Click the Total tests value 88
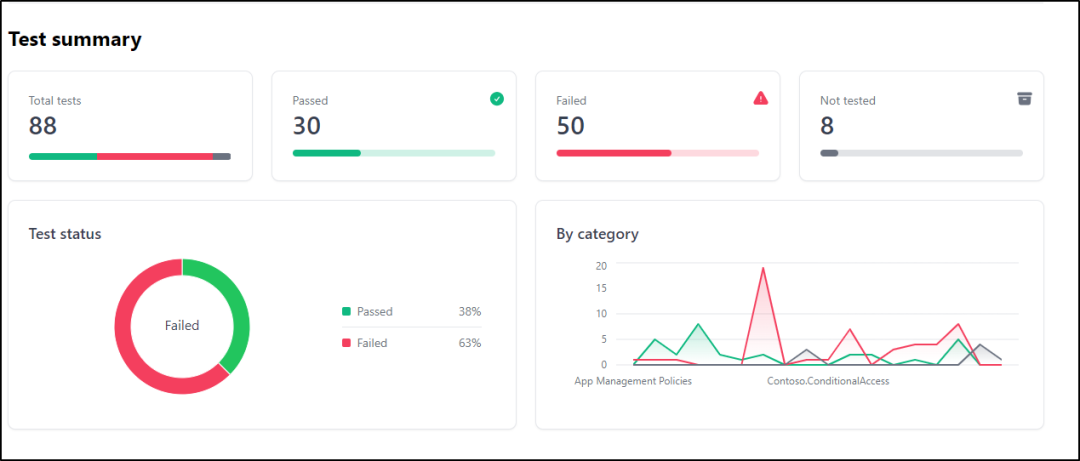The width and height of the screenshot is (1080, 461). 43,126
